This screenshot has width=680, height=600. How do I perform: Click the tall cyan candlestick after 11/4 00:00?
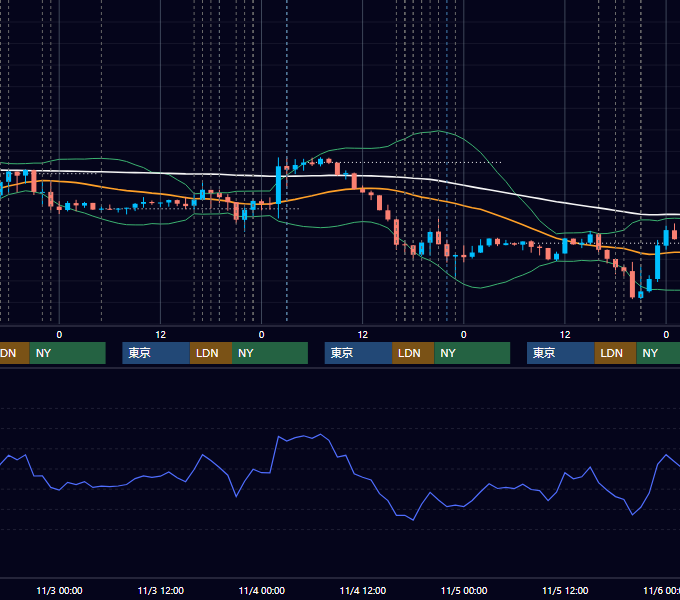click(x=278, y=185)
